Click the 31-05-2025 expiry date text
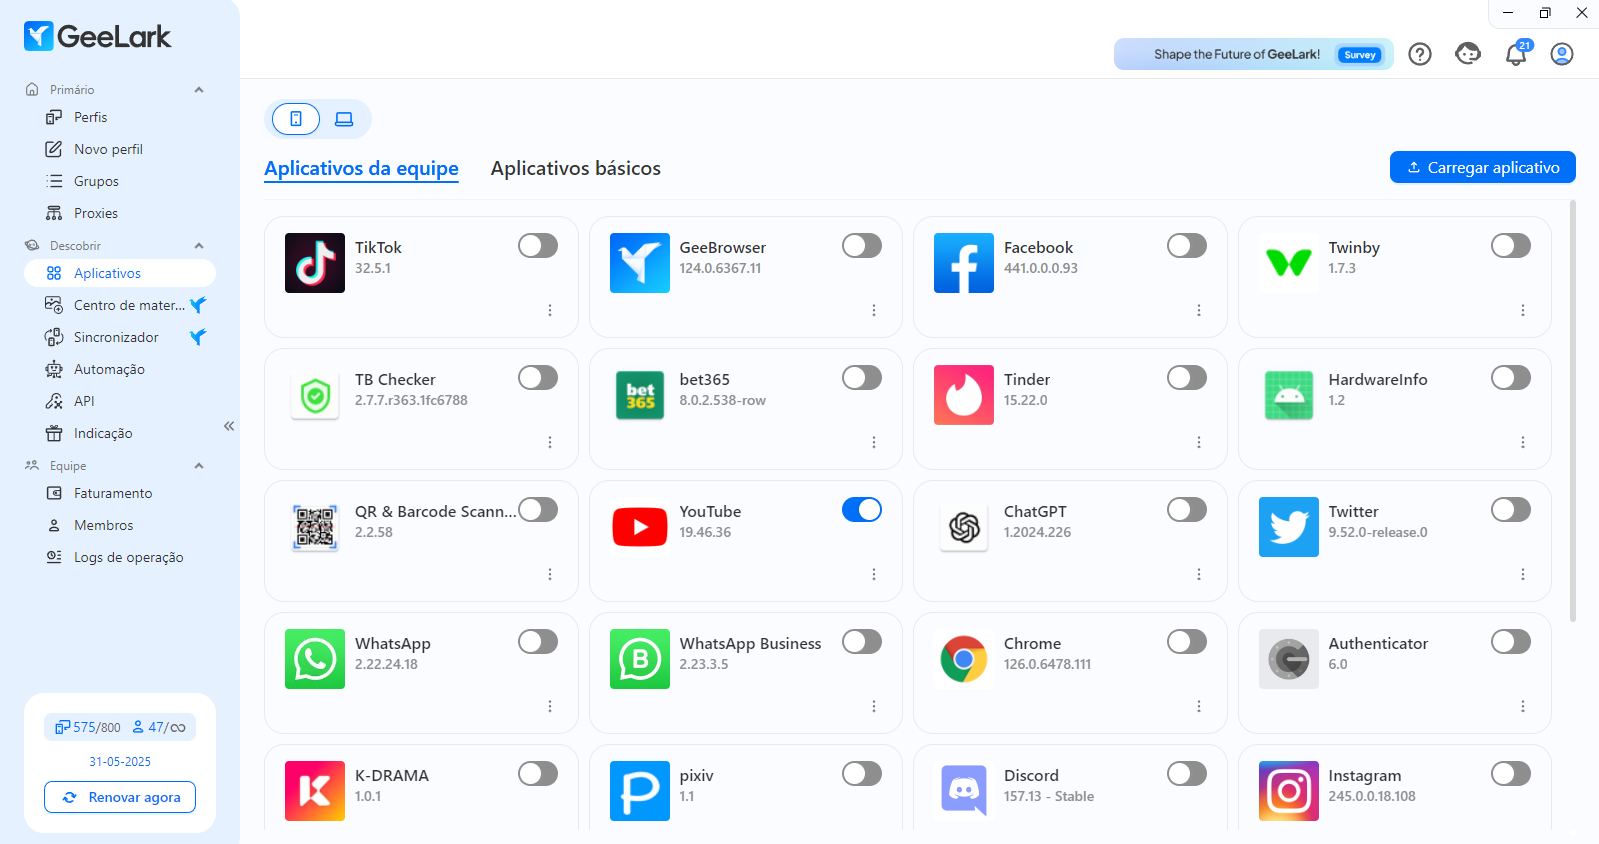Screen dimensions: 1599x844 point(120,762)
